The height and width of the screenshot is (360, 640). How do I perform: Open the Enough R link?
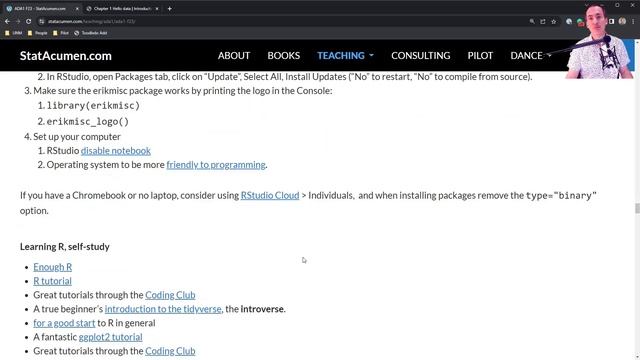pos(53,267)
